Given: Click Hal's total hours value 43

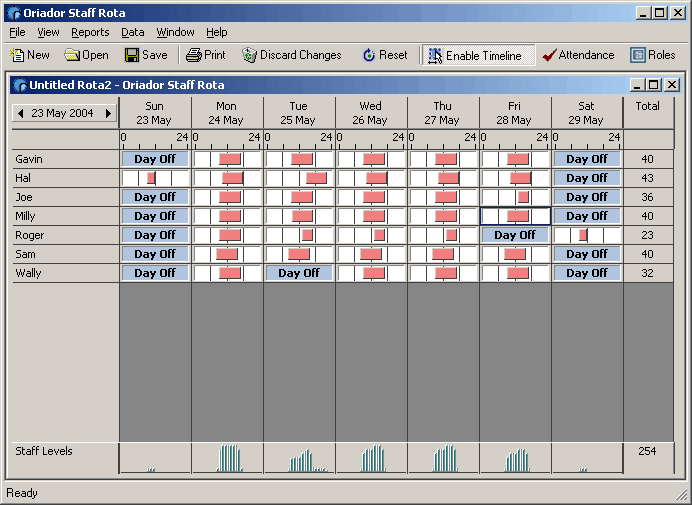Looking at the screenshot, I should (647, 178).
